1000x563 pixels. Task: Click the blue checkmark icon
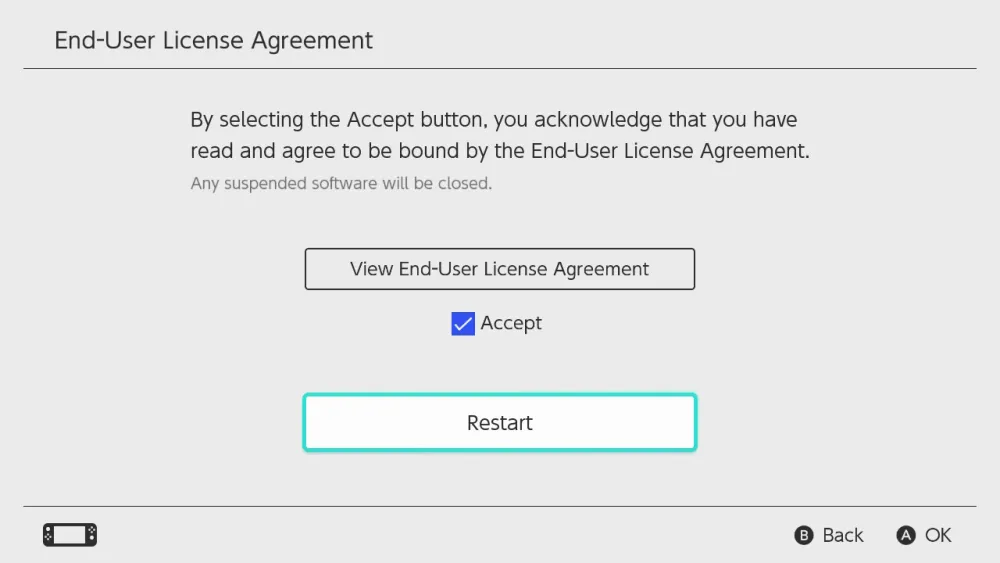click(463, 323)
